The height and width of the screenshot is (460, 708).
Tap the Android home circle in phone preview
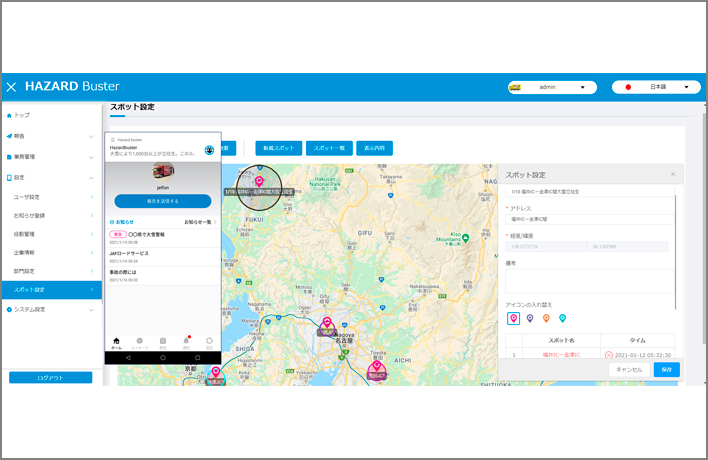click(163, 358)
